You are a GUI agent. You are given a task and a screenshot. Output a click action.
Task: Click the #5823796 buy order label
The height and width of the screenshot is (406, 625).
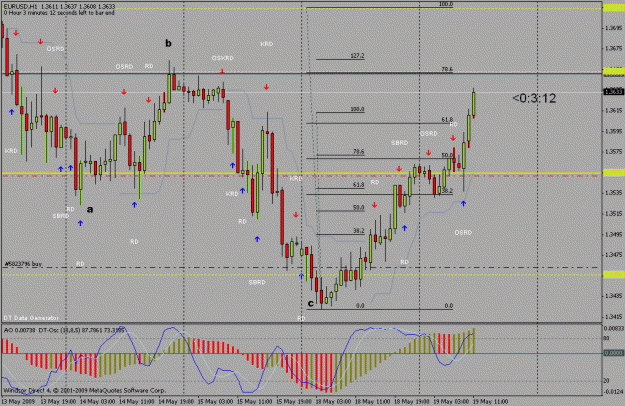click(x=23, y=264)
